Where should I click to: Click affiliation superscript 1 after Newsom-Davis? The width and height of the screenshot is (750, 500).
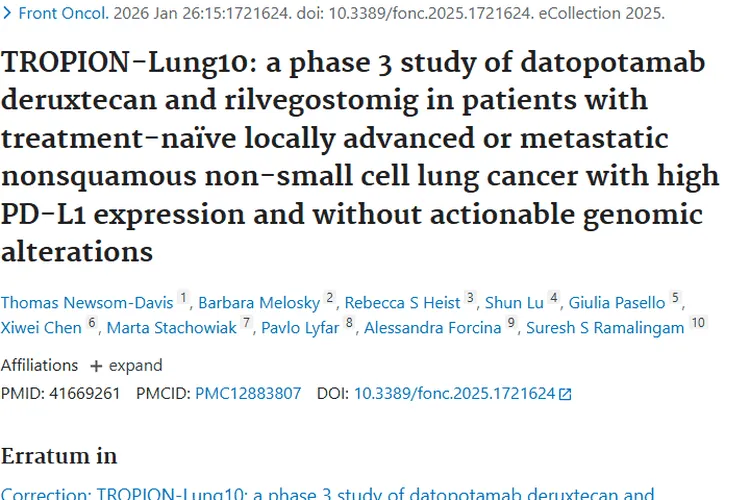pyautogui.click(x=183, y=298)
